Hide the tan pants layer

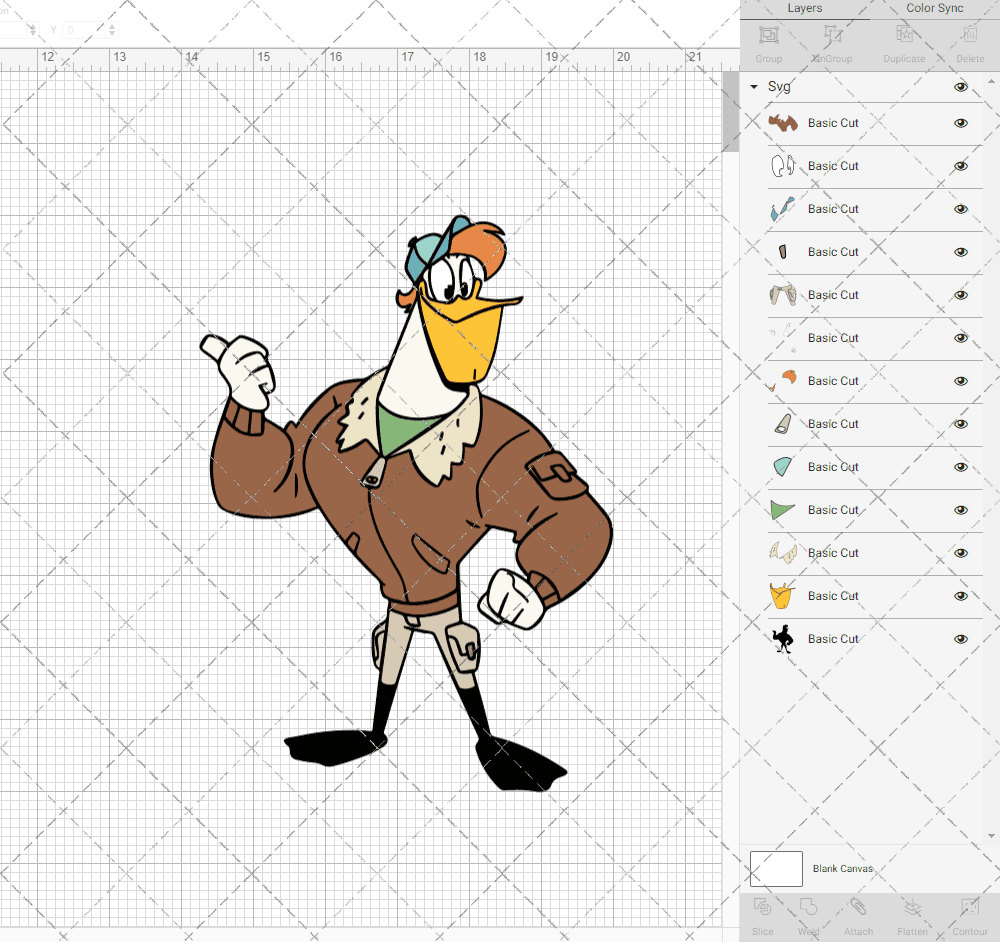[961, 295]
